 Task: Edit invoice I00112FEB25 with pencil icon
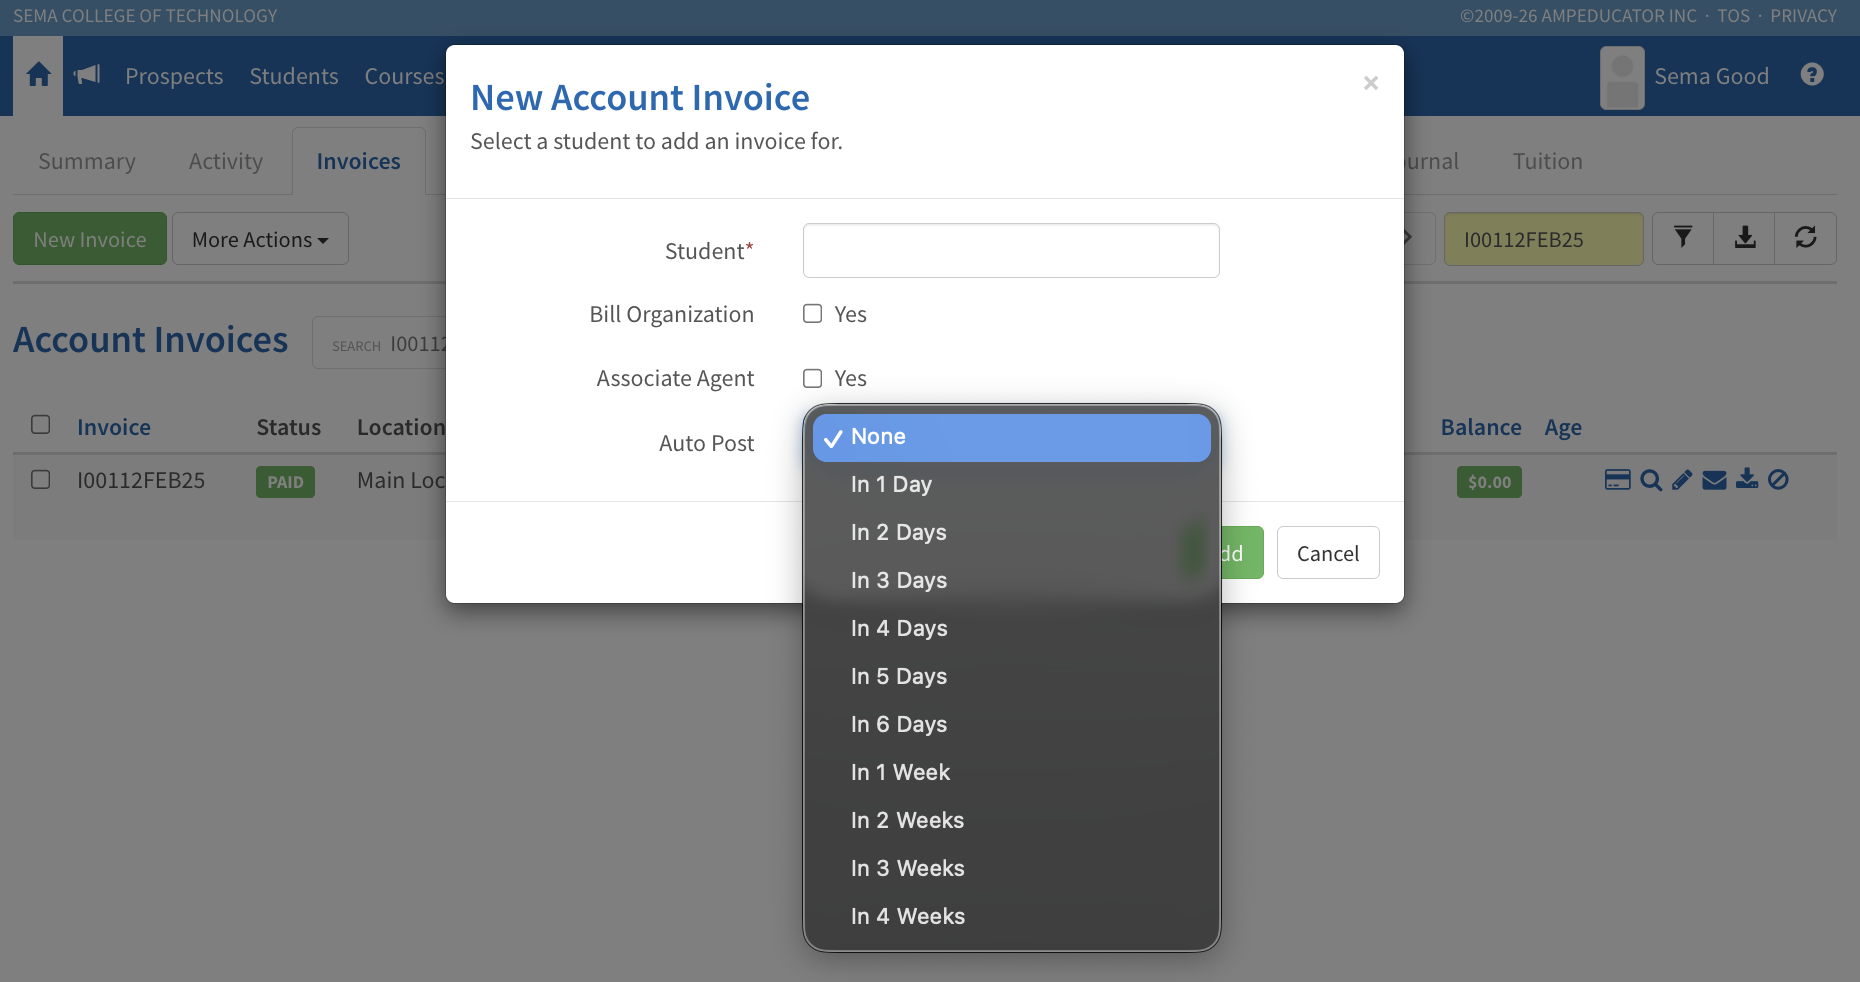tap(1682, 480)
